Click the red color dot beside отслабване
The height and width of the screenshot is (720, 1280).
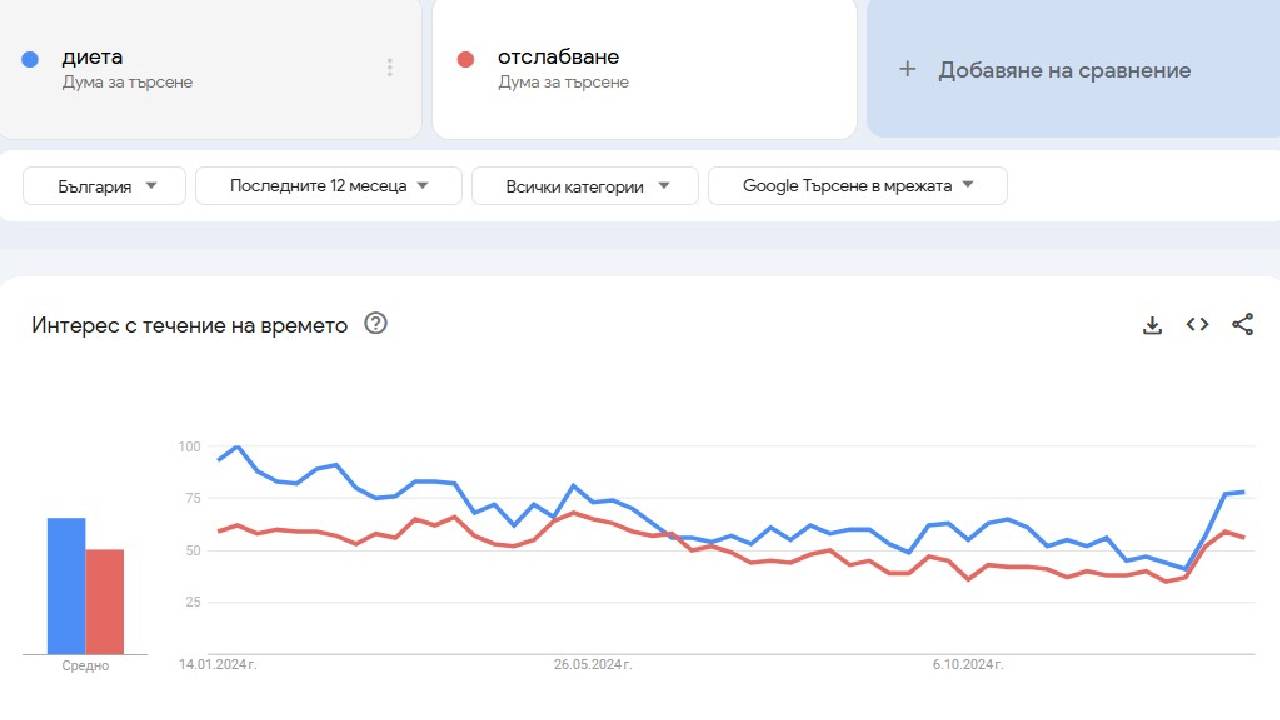coord(465,58)
